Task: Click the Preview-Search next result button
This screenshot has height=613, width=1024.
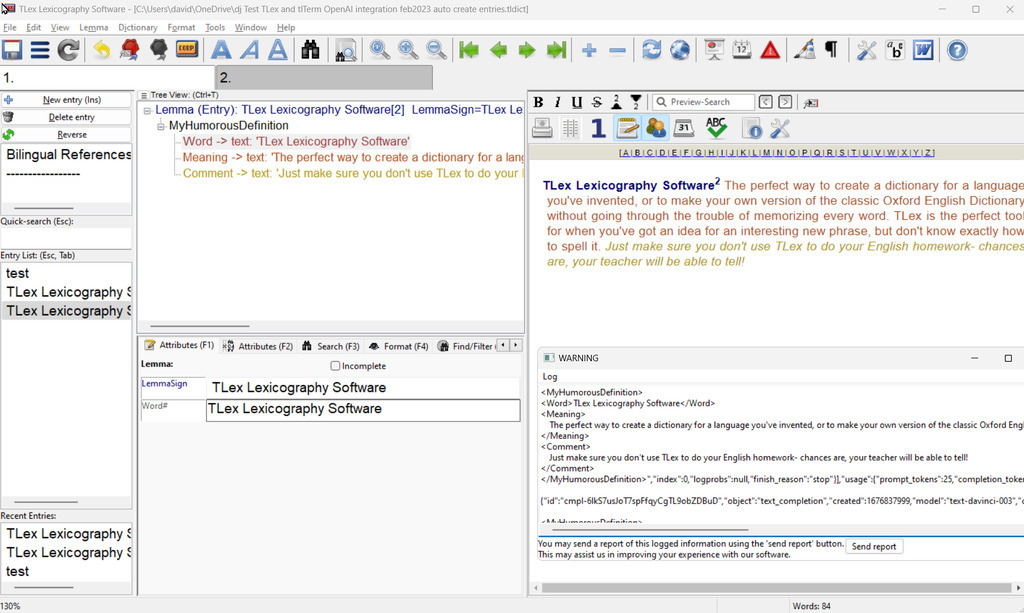Action: click(x=786, y=102)
